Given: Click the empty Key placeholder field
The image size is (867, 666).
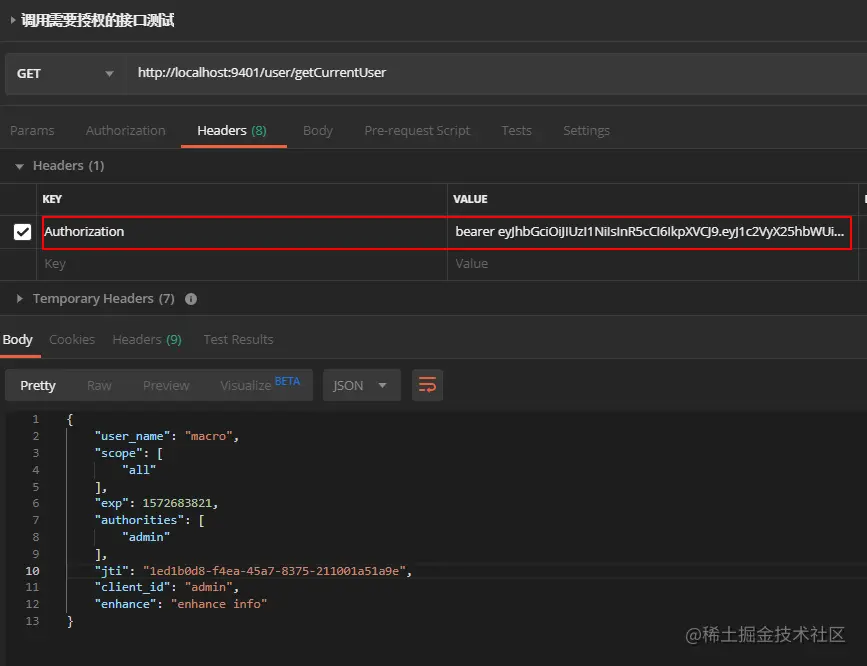Looking at the screenshot, I should click(242, 264).
